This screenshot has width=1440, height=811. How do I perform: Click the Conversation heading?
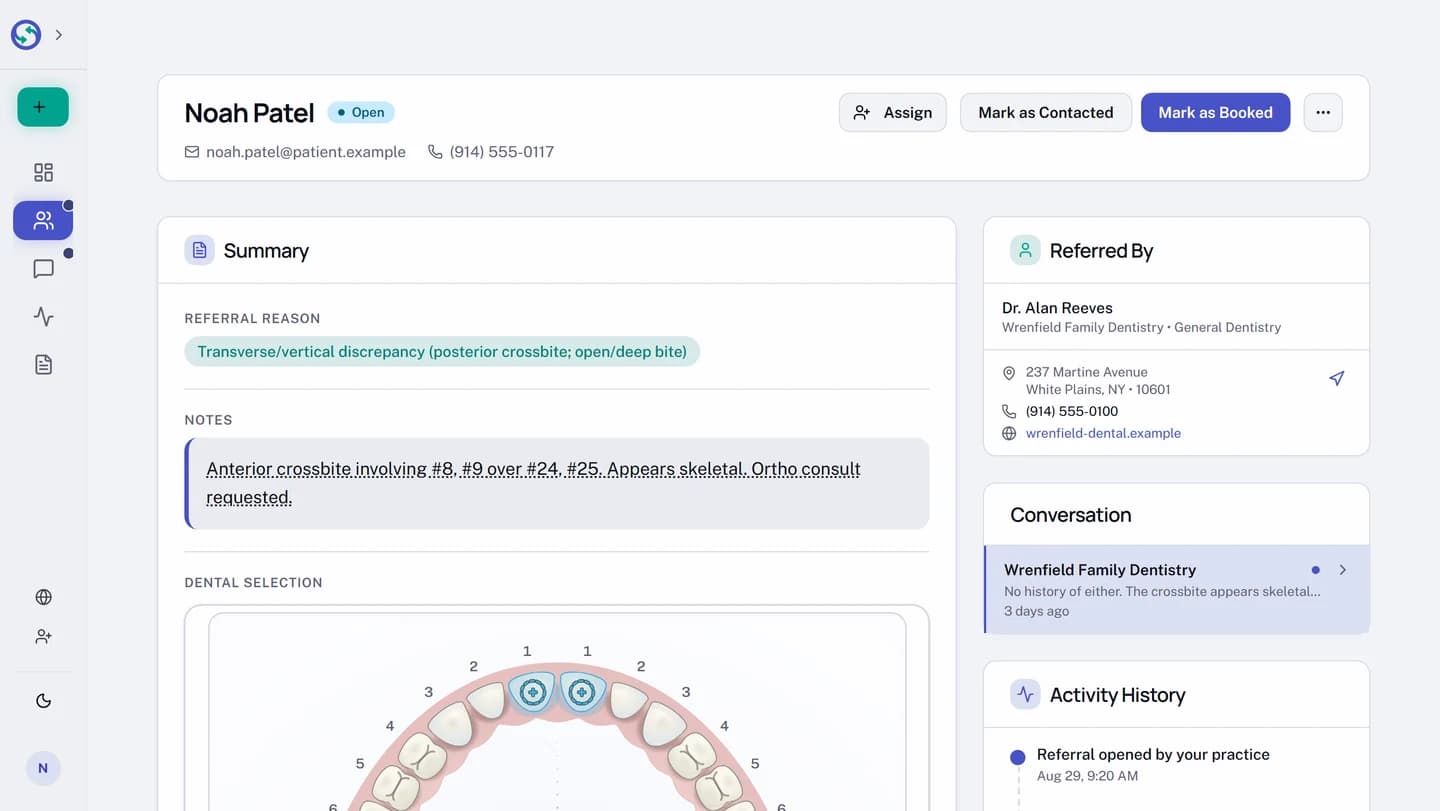click(x=1070, y=515)
